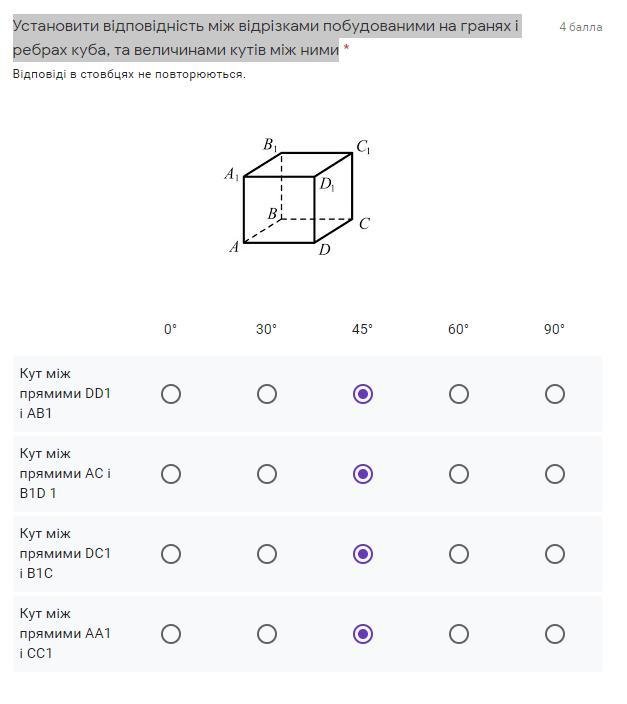Screen dimensions: 627x704
Task: Choose 60° for lines DD1 and AB1
Action: [x=459, y=394]
